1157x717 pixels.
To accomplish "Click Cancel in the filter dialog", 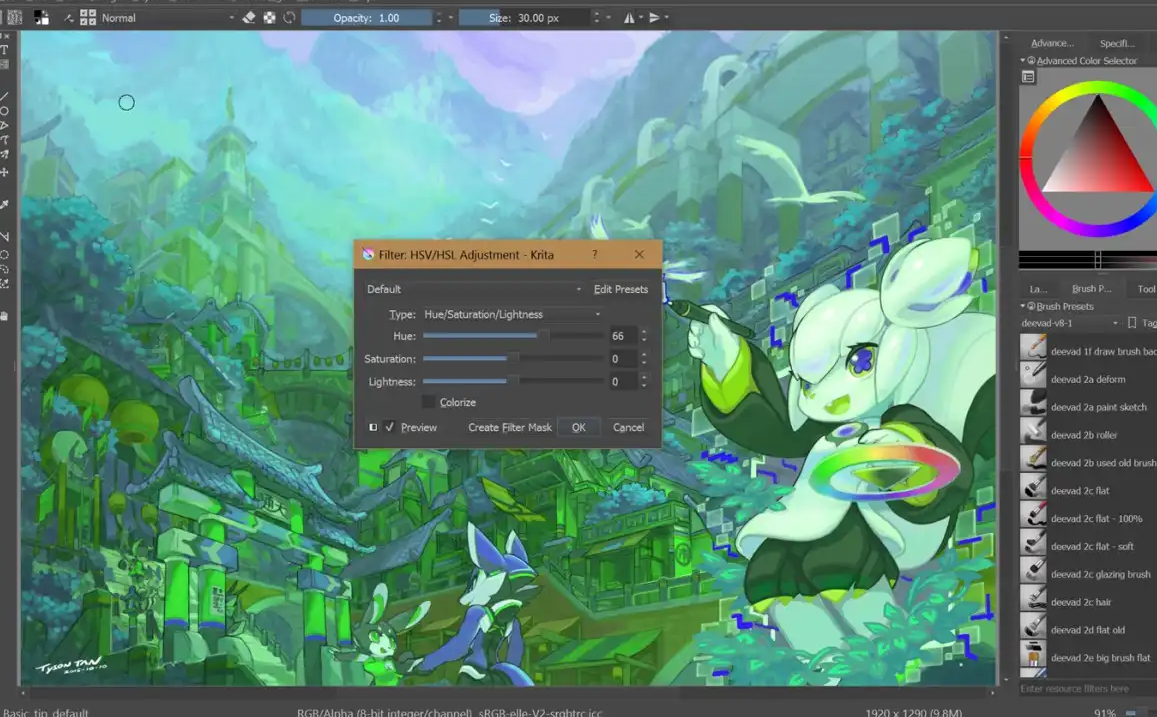I will tap(629, 427).
